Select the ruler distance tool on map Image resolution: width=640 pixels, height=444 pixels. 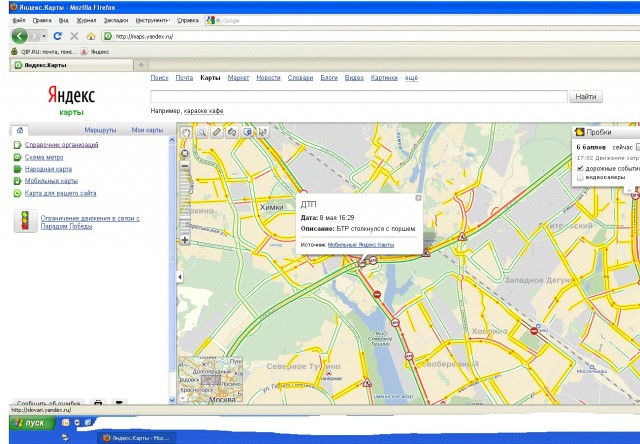tap(217, 131)
